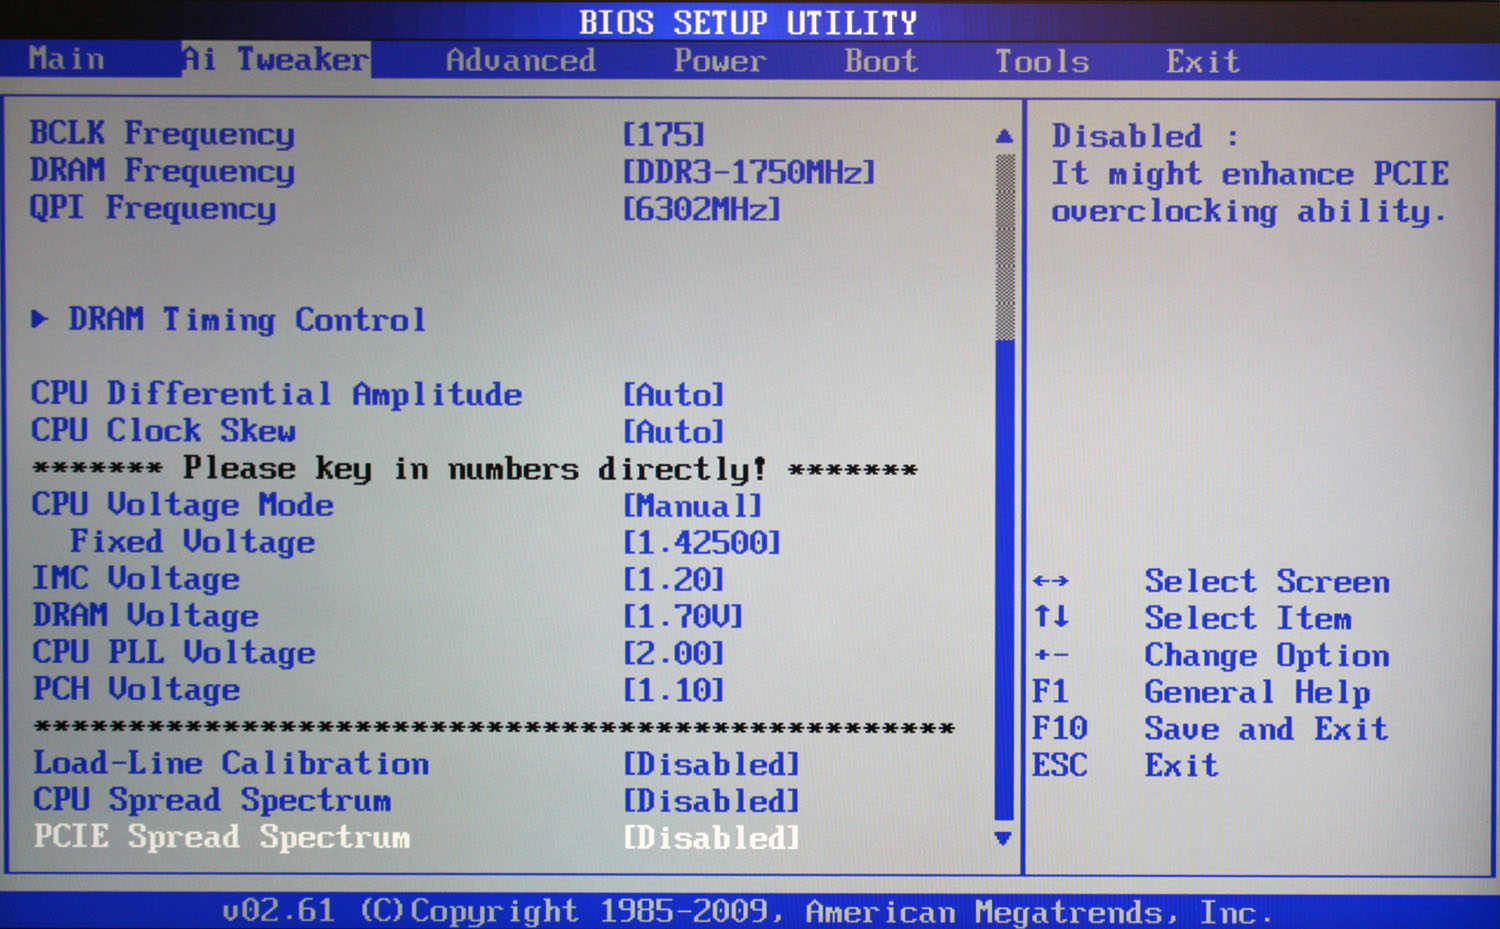
Task: Select CPU Clock Skew label
Action: pos(163,431)
